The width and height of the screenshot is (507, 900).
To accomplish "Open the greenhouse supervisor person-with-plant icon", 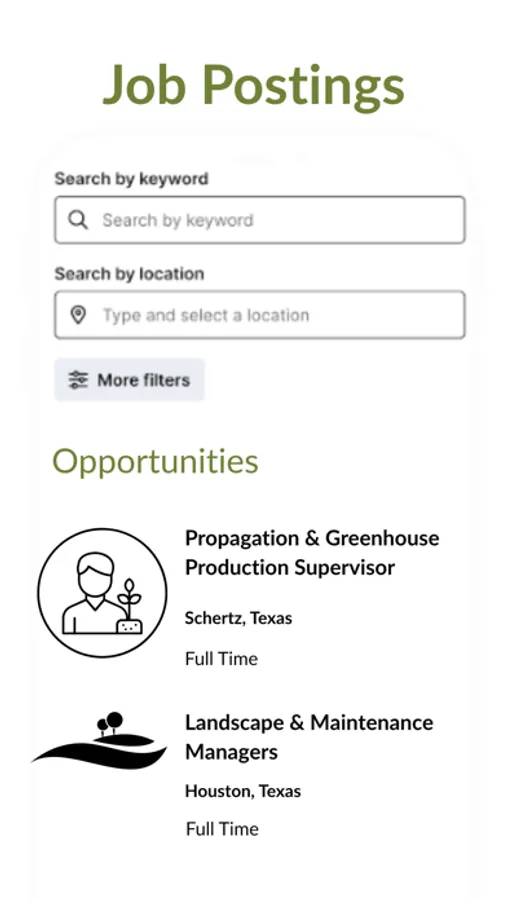I will 102,593.
